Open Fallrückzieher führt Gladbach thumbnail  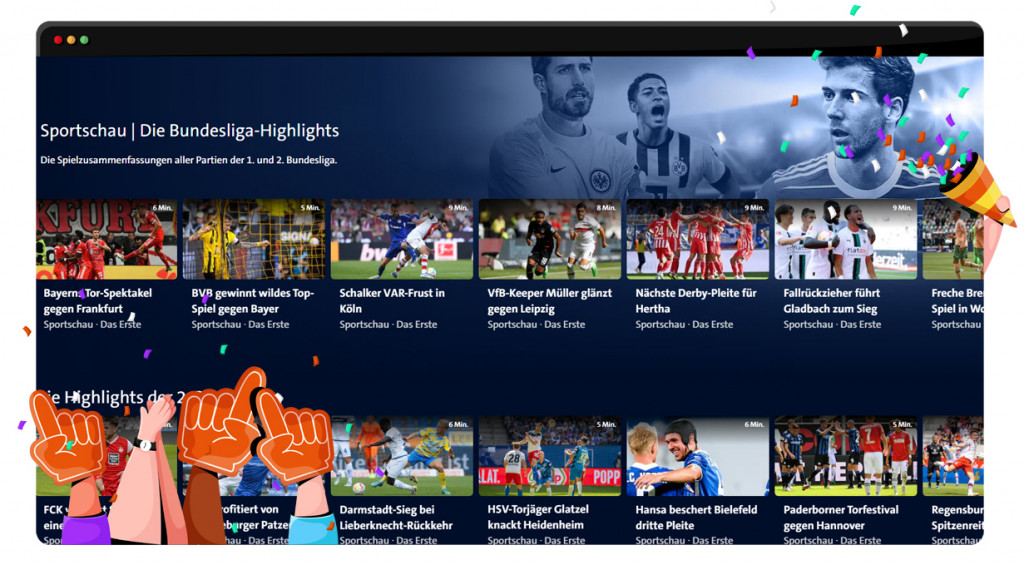(x=846, y=239)
